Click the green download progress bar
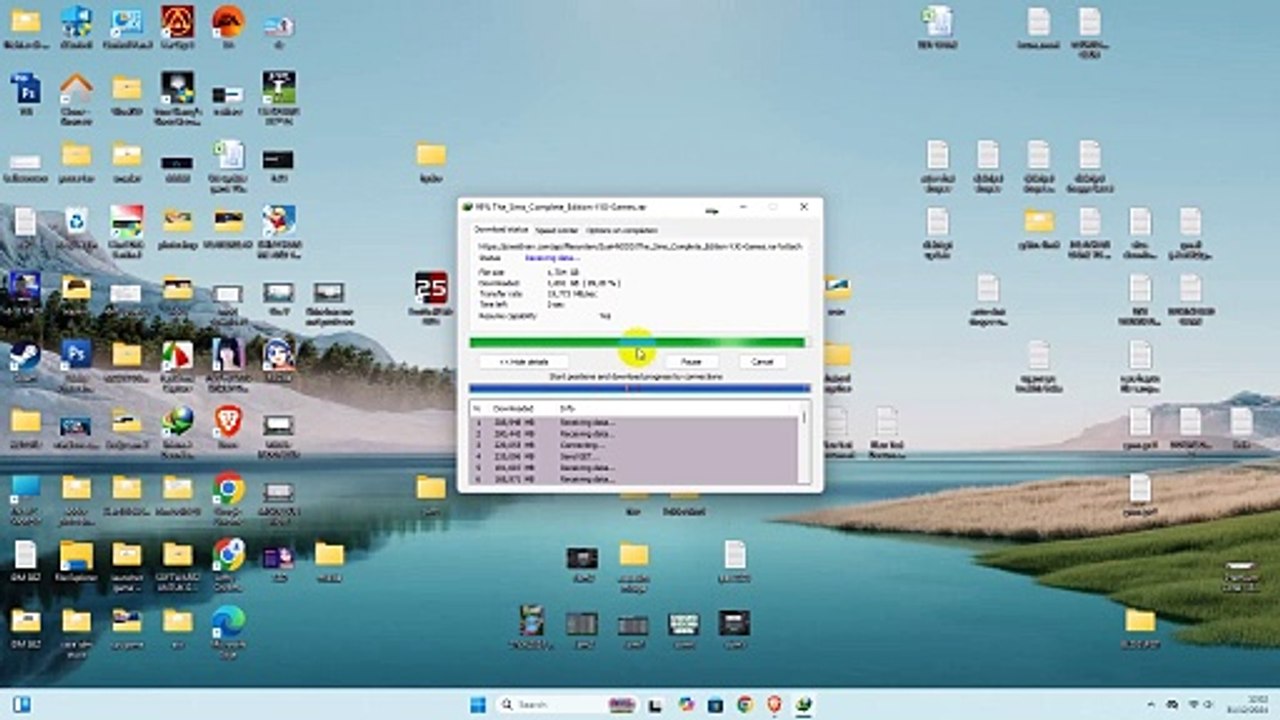 (637, 343)
